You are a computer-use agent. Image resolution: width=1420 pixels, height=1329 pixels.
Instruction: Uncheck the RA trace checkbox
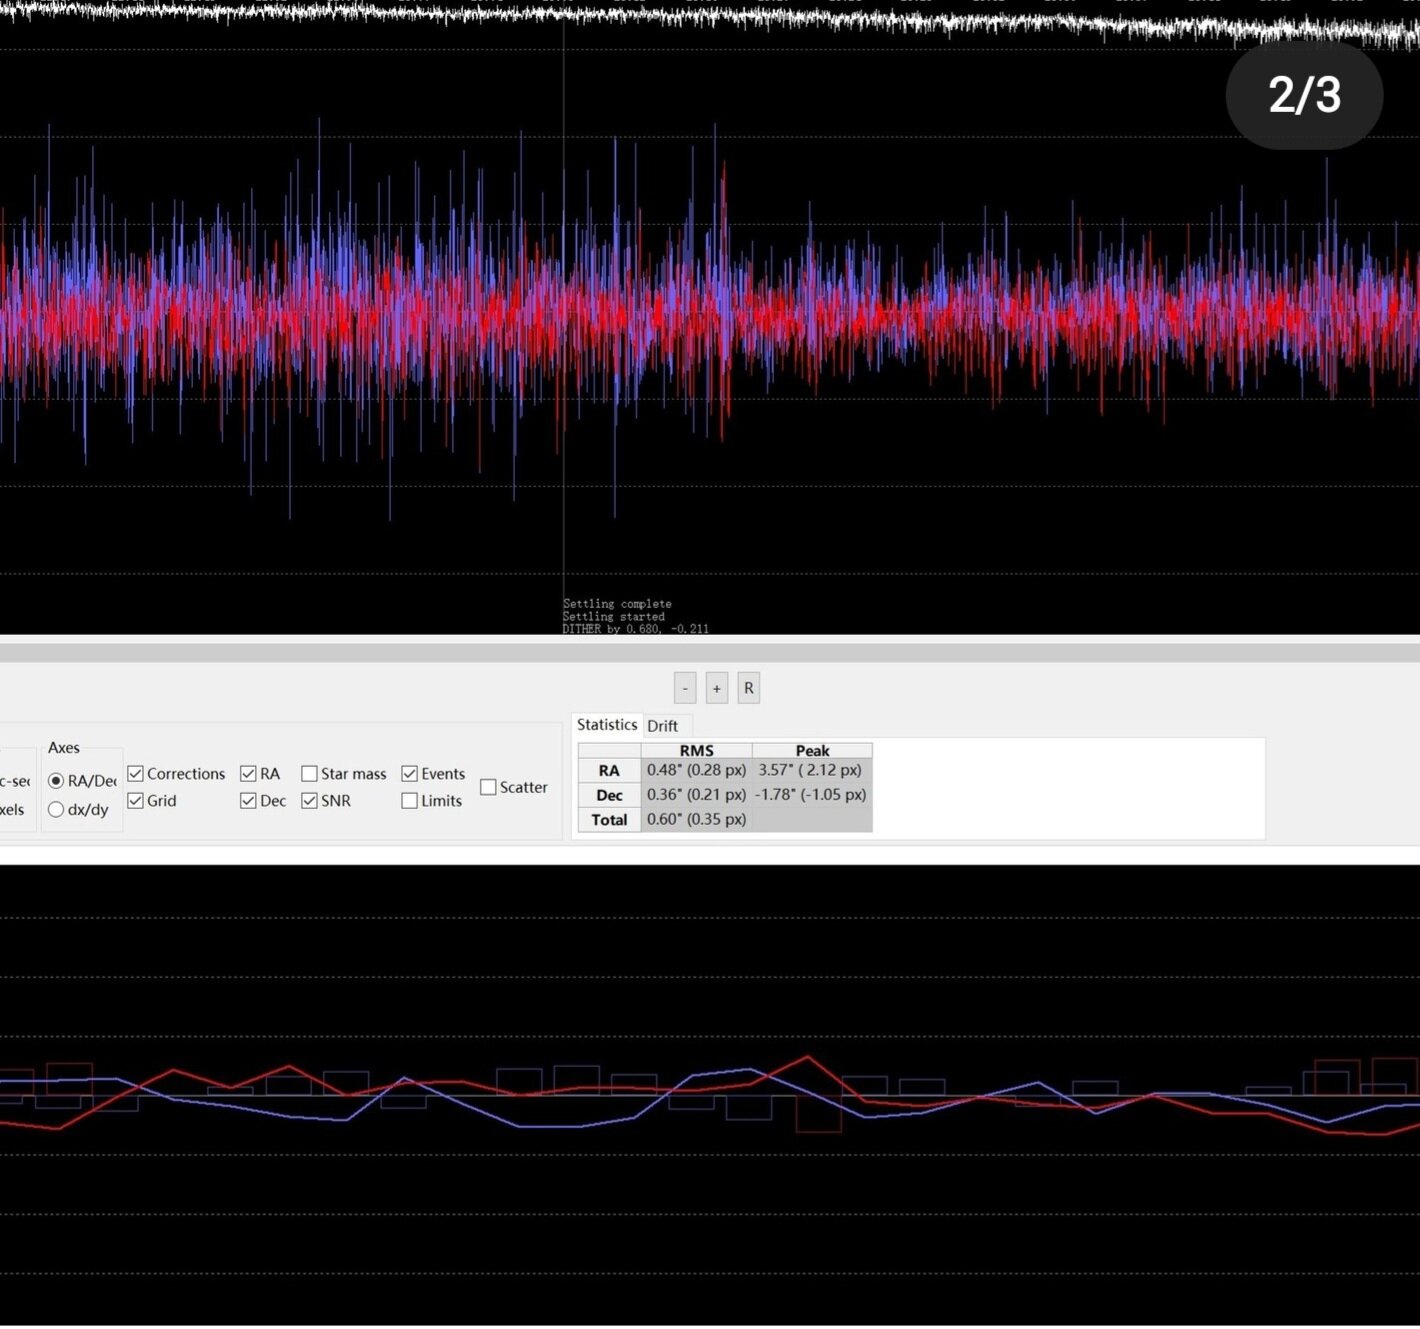pos(249,774)
